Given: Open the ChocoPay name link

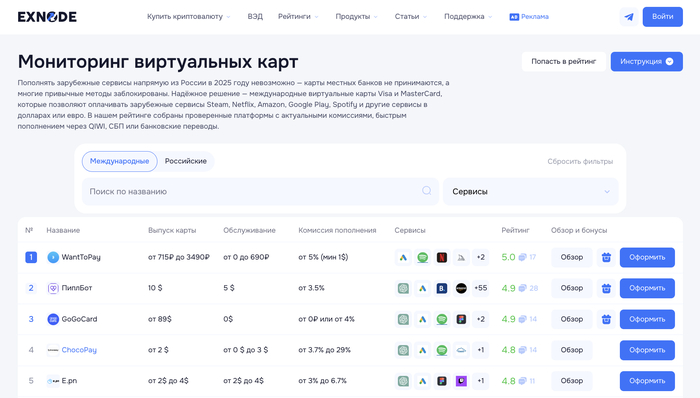Looking at the screenshot, I should [x=79, y=350].
